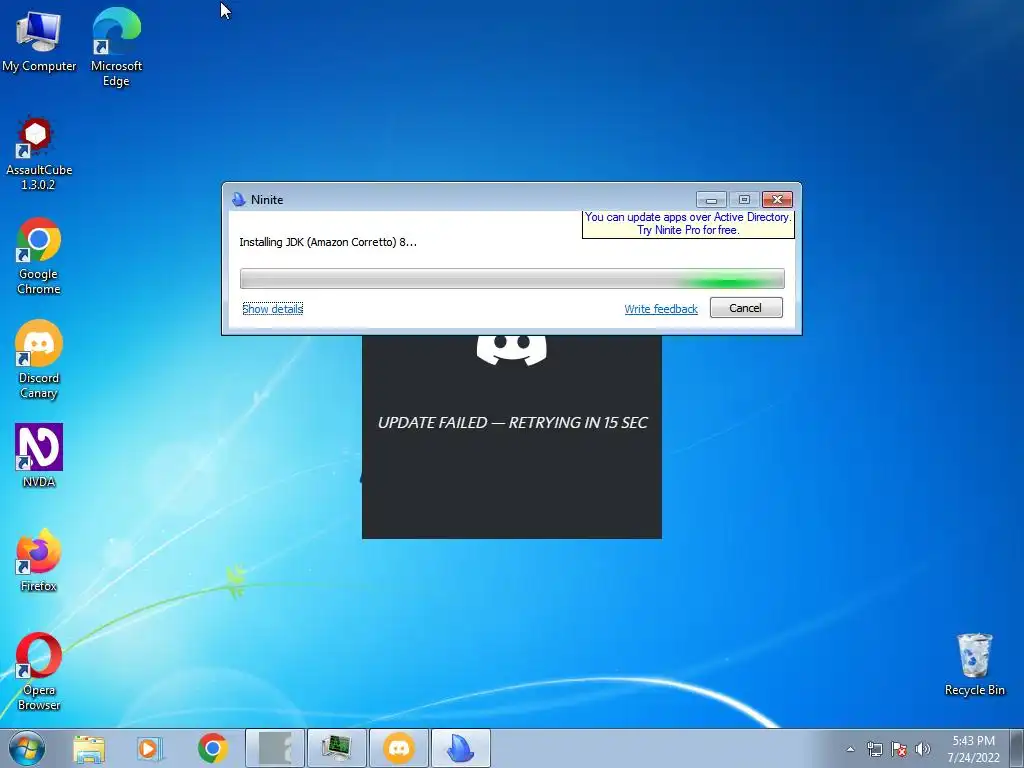
Task: Select the Recycle Bin icon
Action: coord(974,664)
